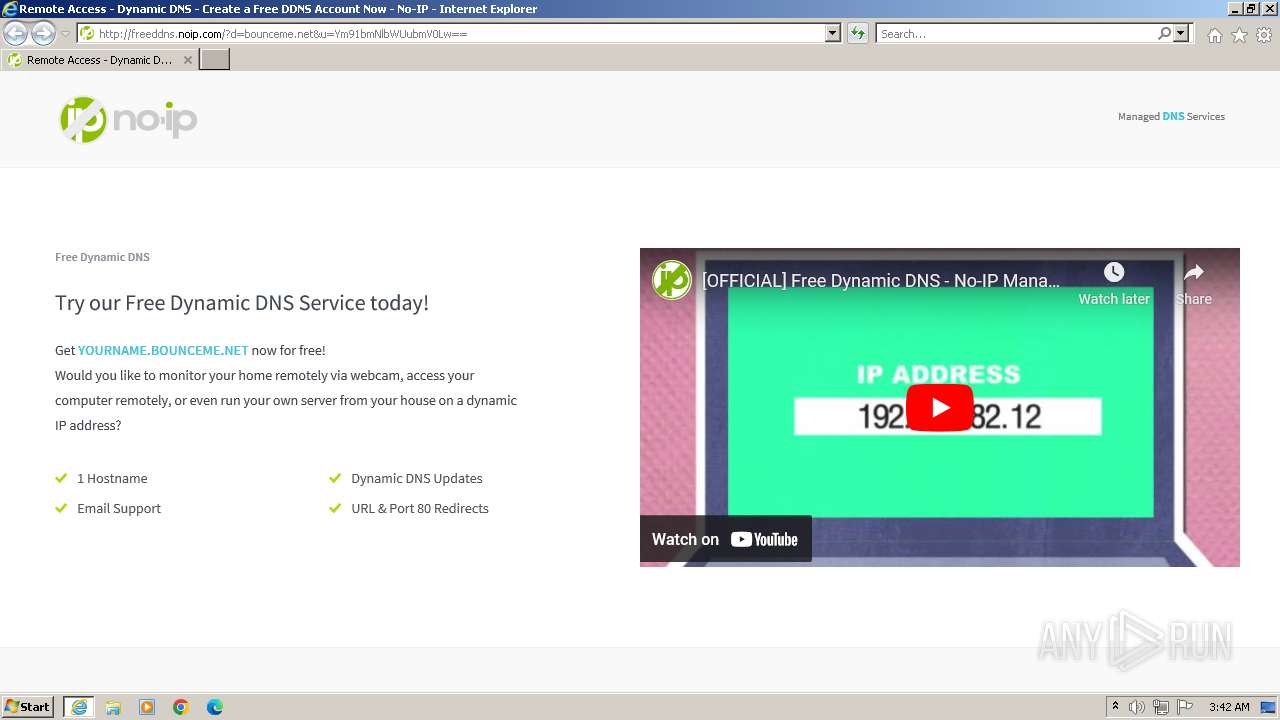Click Watch on YouTube button

point(726,539)
